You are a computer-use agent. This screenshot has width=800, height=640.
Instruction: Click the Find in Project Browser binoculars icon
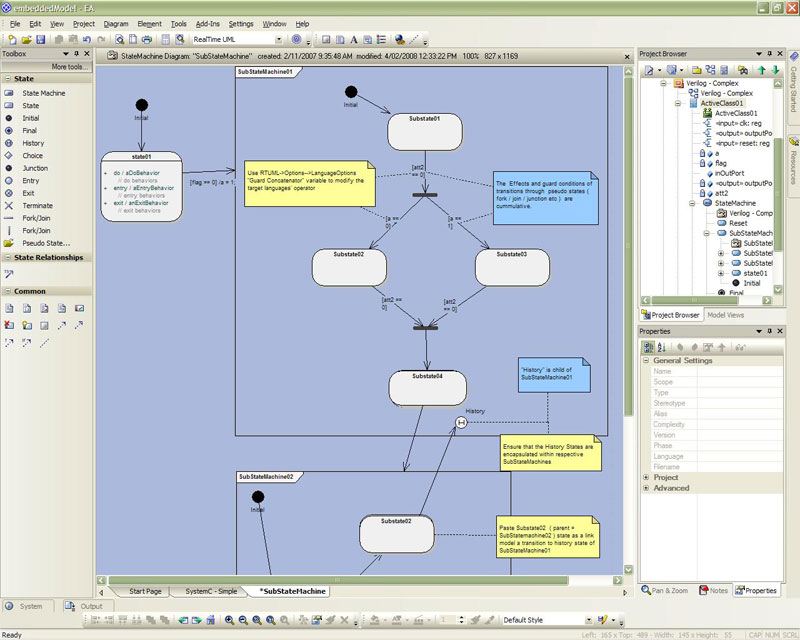point(743,70)
